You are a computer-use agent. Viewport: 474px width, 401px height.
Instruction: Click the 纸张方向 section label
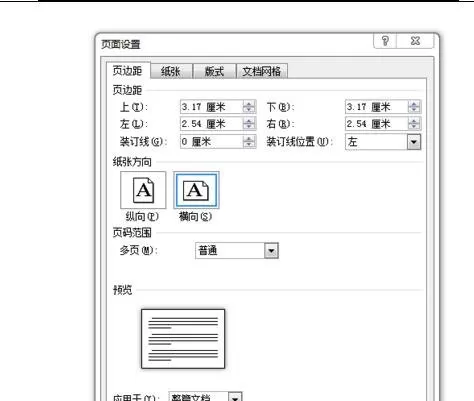click(x=132, y=162)
